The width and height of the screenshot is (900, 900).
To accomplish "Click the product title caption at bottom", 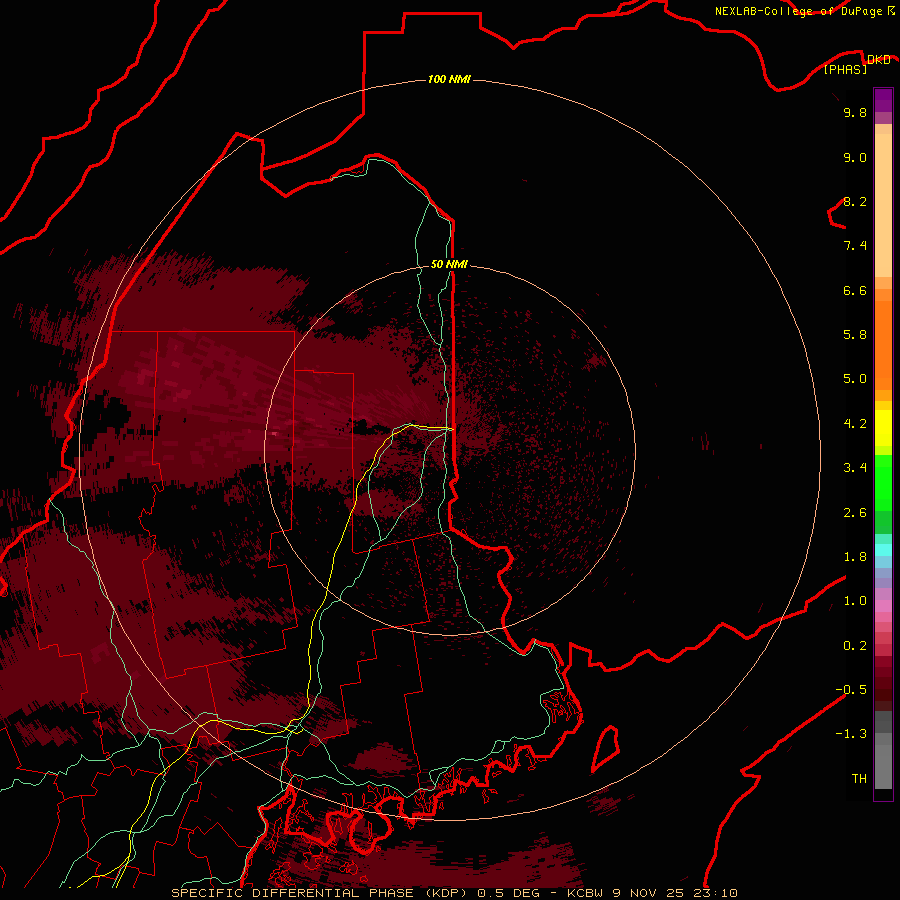I will 454,893.
